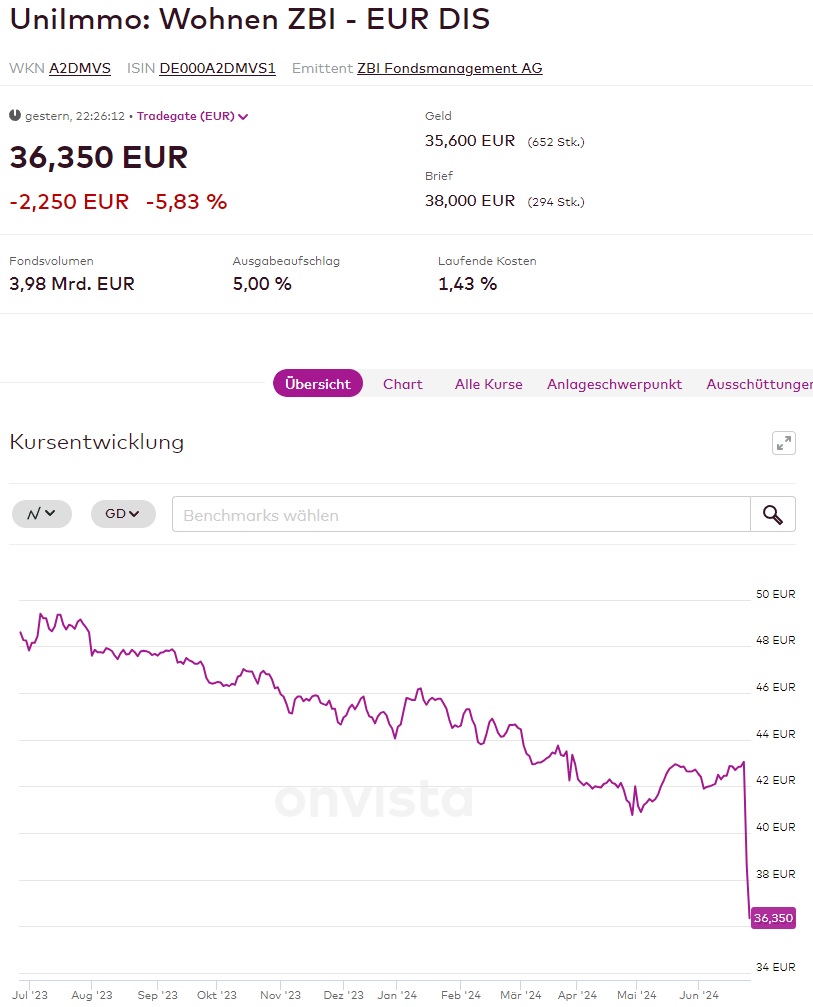The width and height of the screenshot is (813, 1007).
Task: Switch to the Chart tab
Action: (402, 384)
